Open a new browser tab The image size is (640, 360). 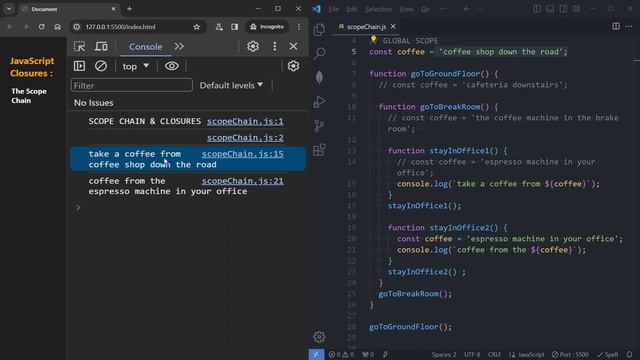coord(129,9)
